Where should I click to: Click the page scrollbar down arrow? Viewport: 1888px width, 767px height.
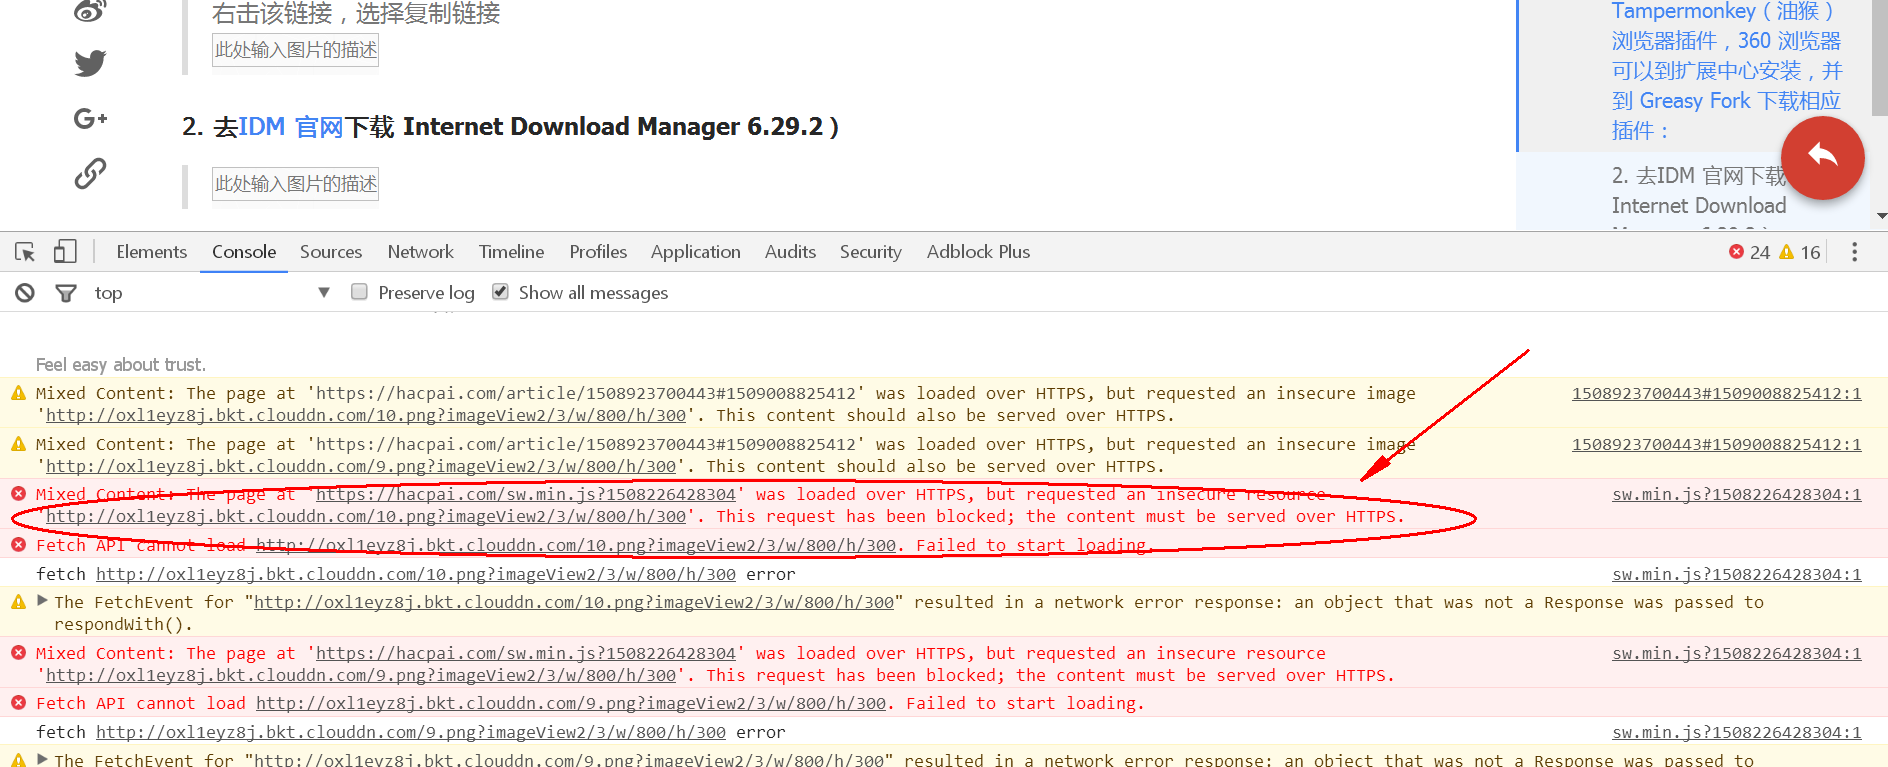[1880, 216]
